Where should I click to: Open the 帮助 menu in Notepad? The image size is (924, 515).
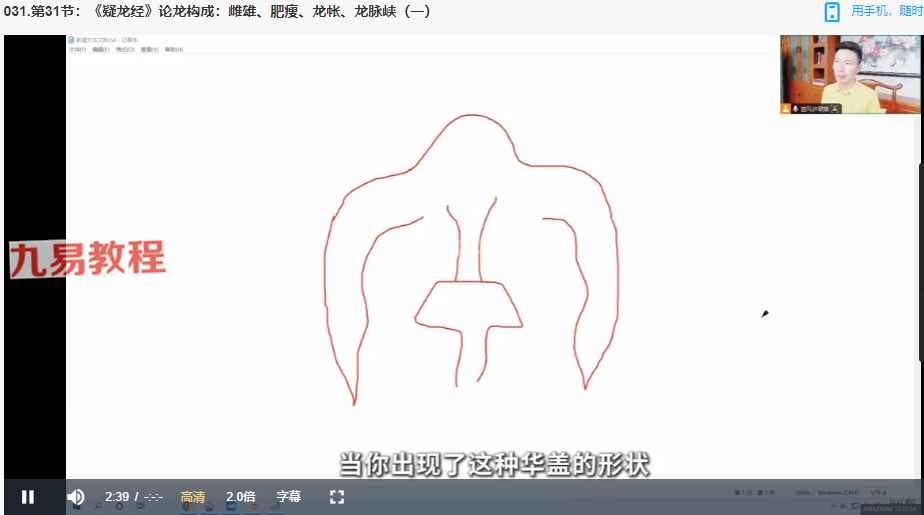tap(173, 49)
